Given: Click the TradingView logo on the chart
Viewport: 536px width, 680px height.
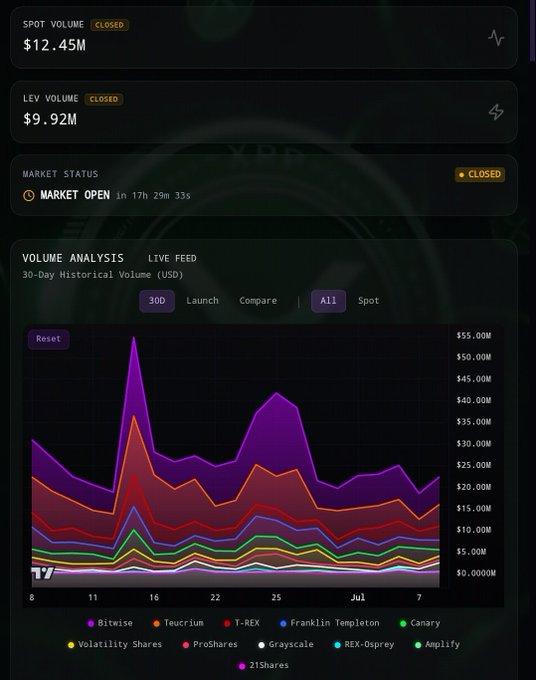Looking at the screenshot, I should coord(43,573).
